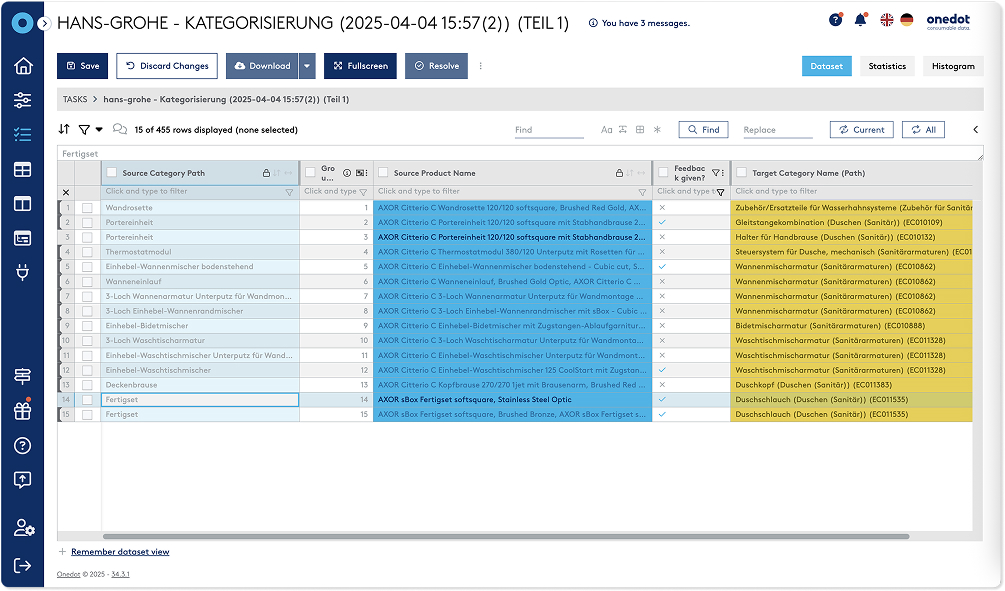Image resolution: width=1005 pixels, height=591 pixels.
Task: Click the Replace Current button
Action: 861,129
